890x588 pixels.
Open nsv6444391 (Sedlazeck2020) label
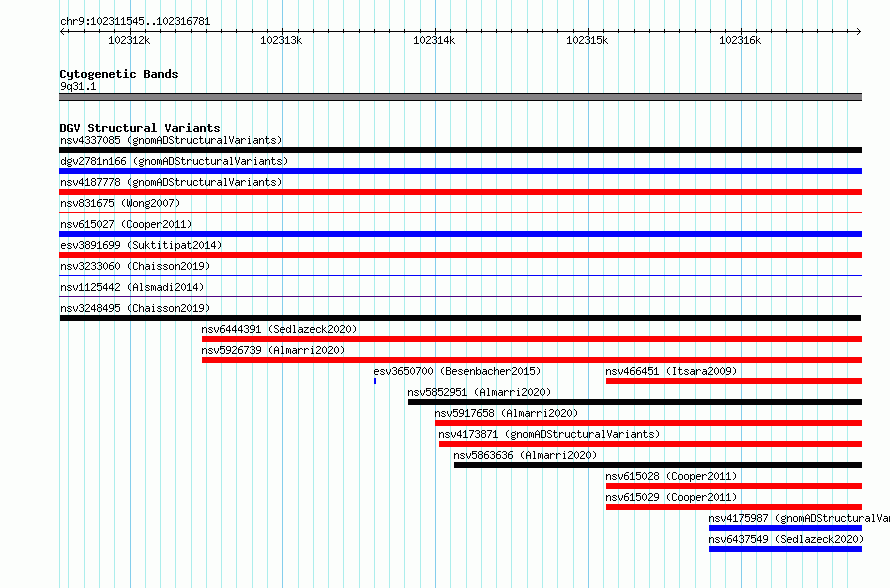(x=279, y=329)
